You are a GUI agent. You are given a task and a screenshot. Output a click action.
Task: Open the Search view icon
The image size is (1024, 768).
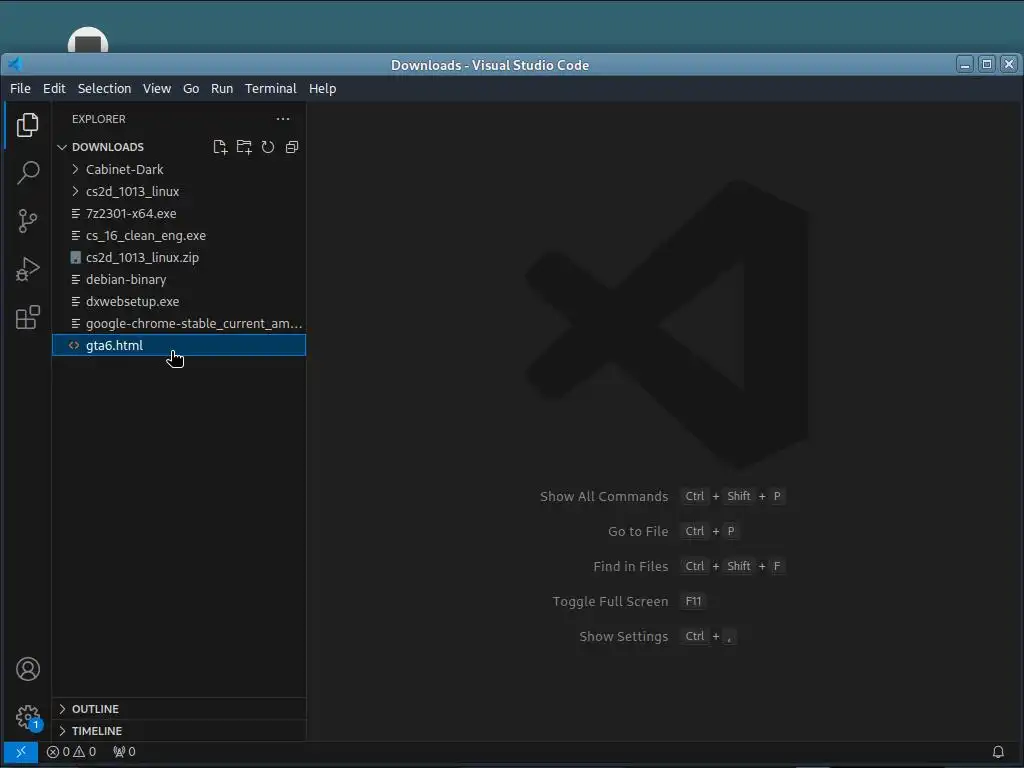pyautogui.click(x=27, y=173)
